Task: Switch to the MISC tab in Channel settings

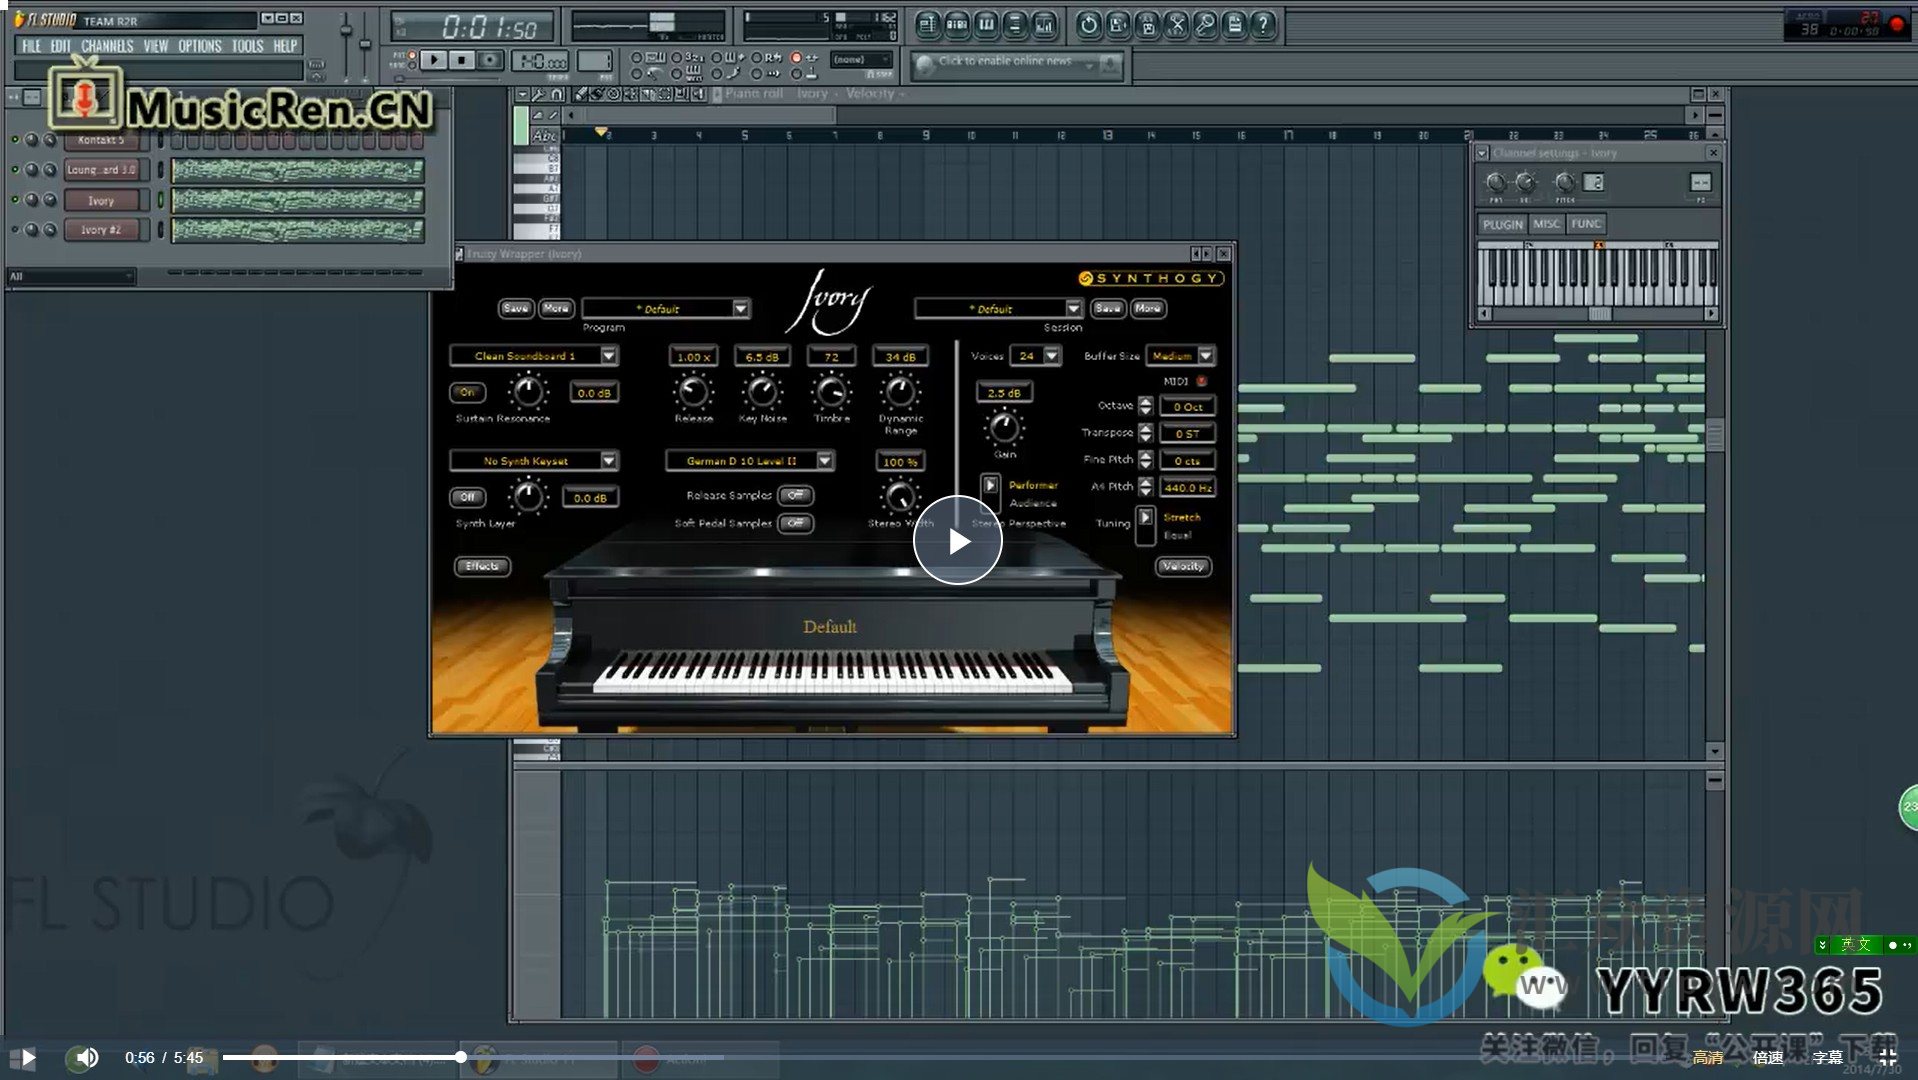Action: tap(1546, 224)
